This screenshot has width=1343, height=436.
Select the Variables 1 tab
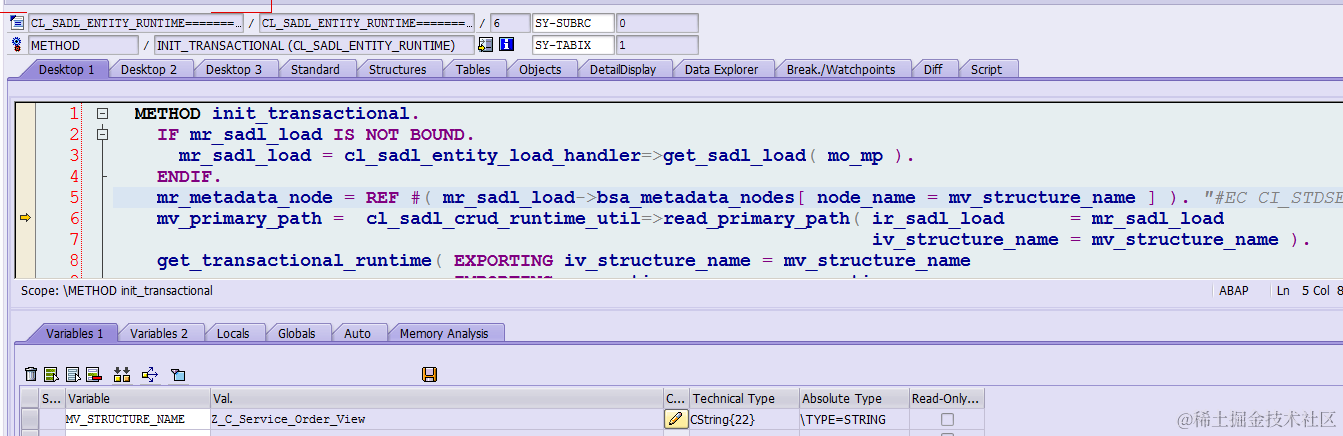tap(75, 333)
